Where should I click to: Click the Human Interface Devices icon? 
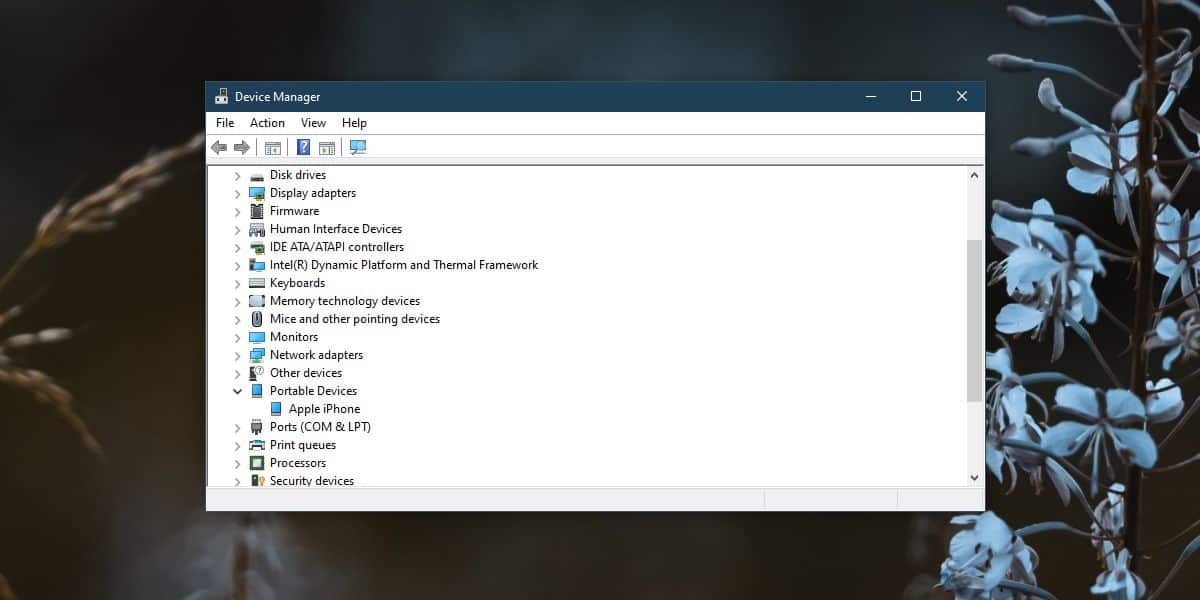[257, 229]
